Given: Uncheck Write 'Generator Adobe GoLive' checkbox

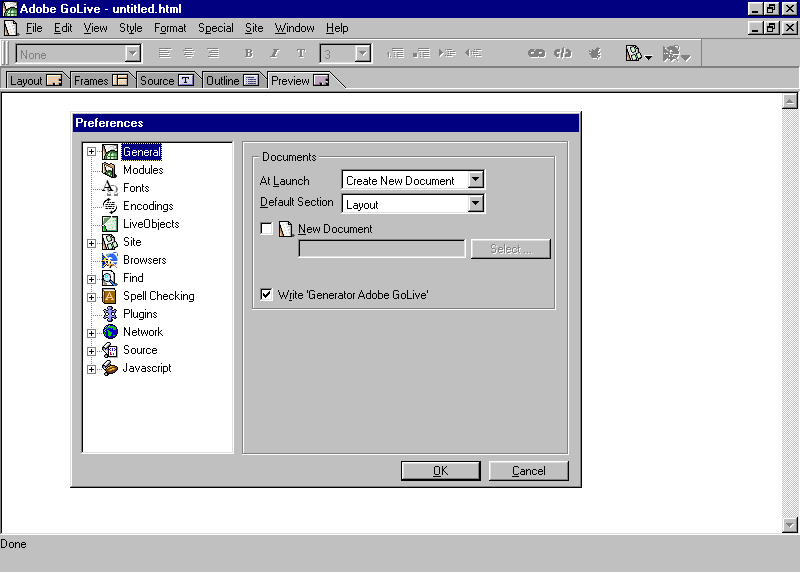Looking at the screenshot, I should point(266,294).
